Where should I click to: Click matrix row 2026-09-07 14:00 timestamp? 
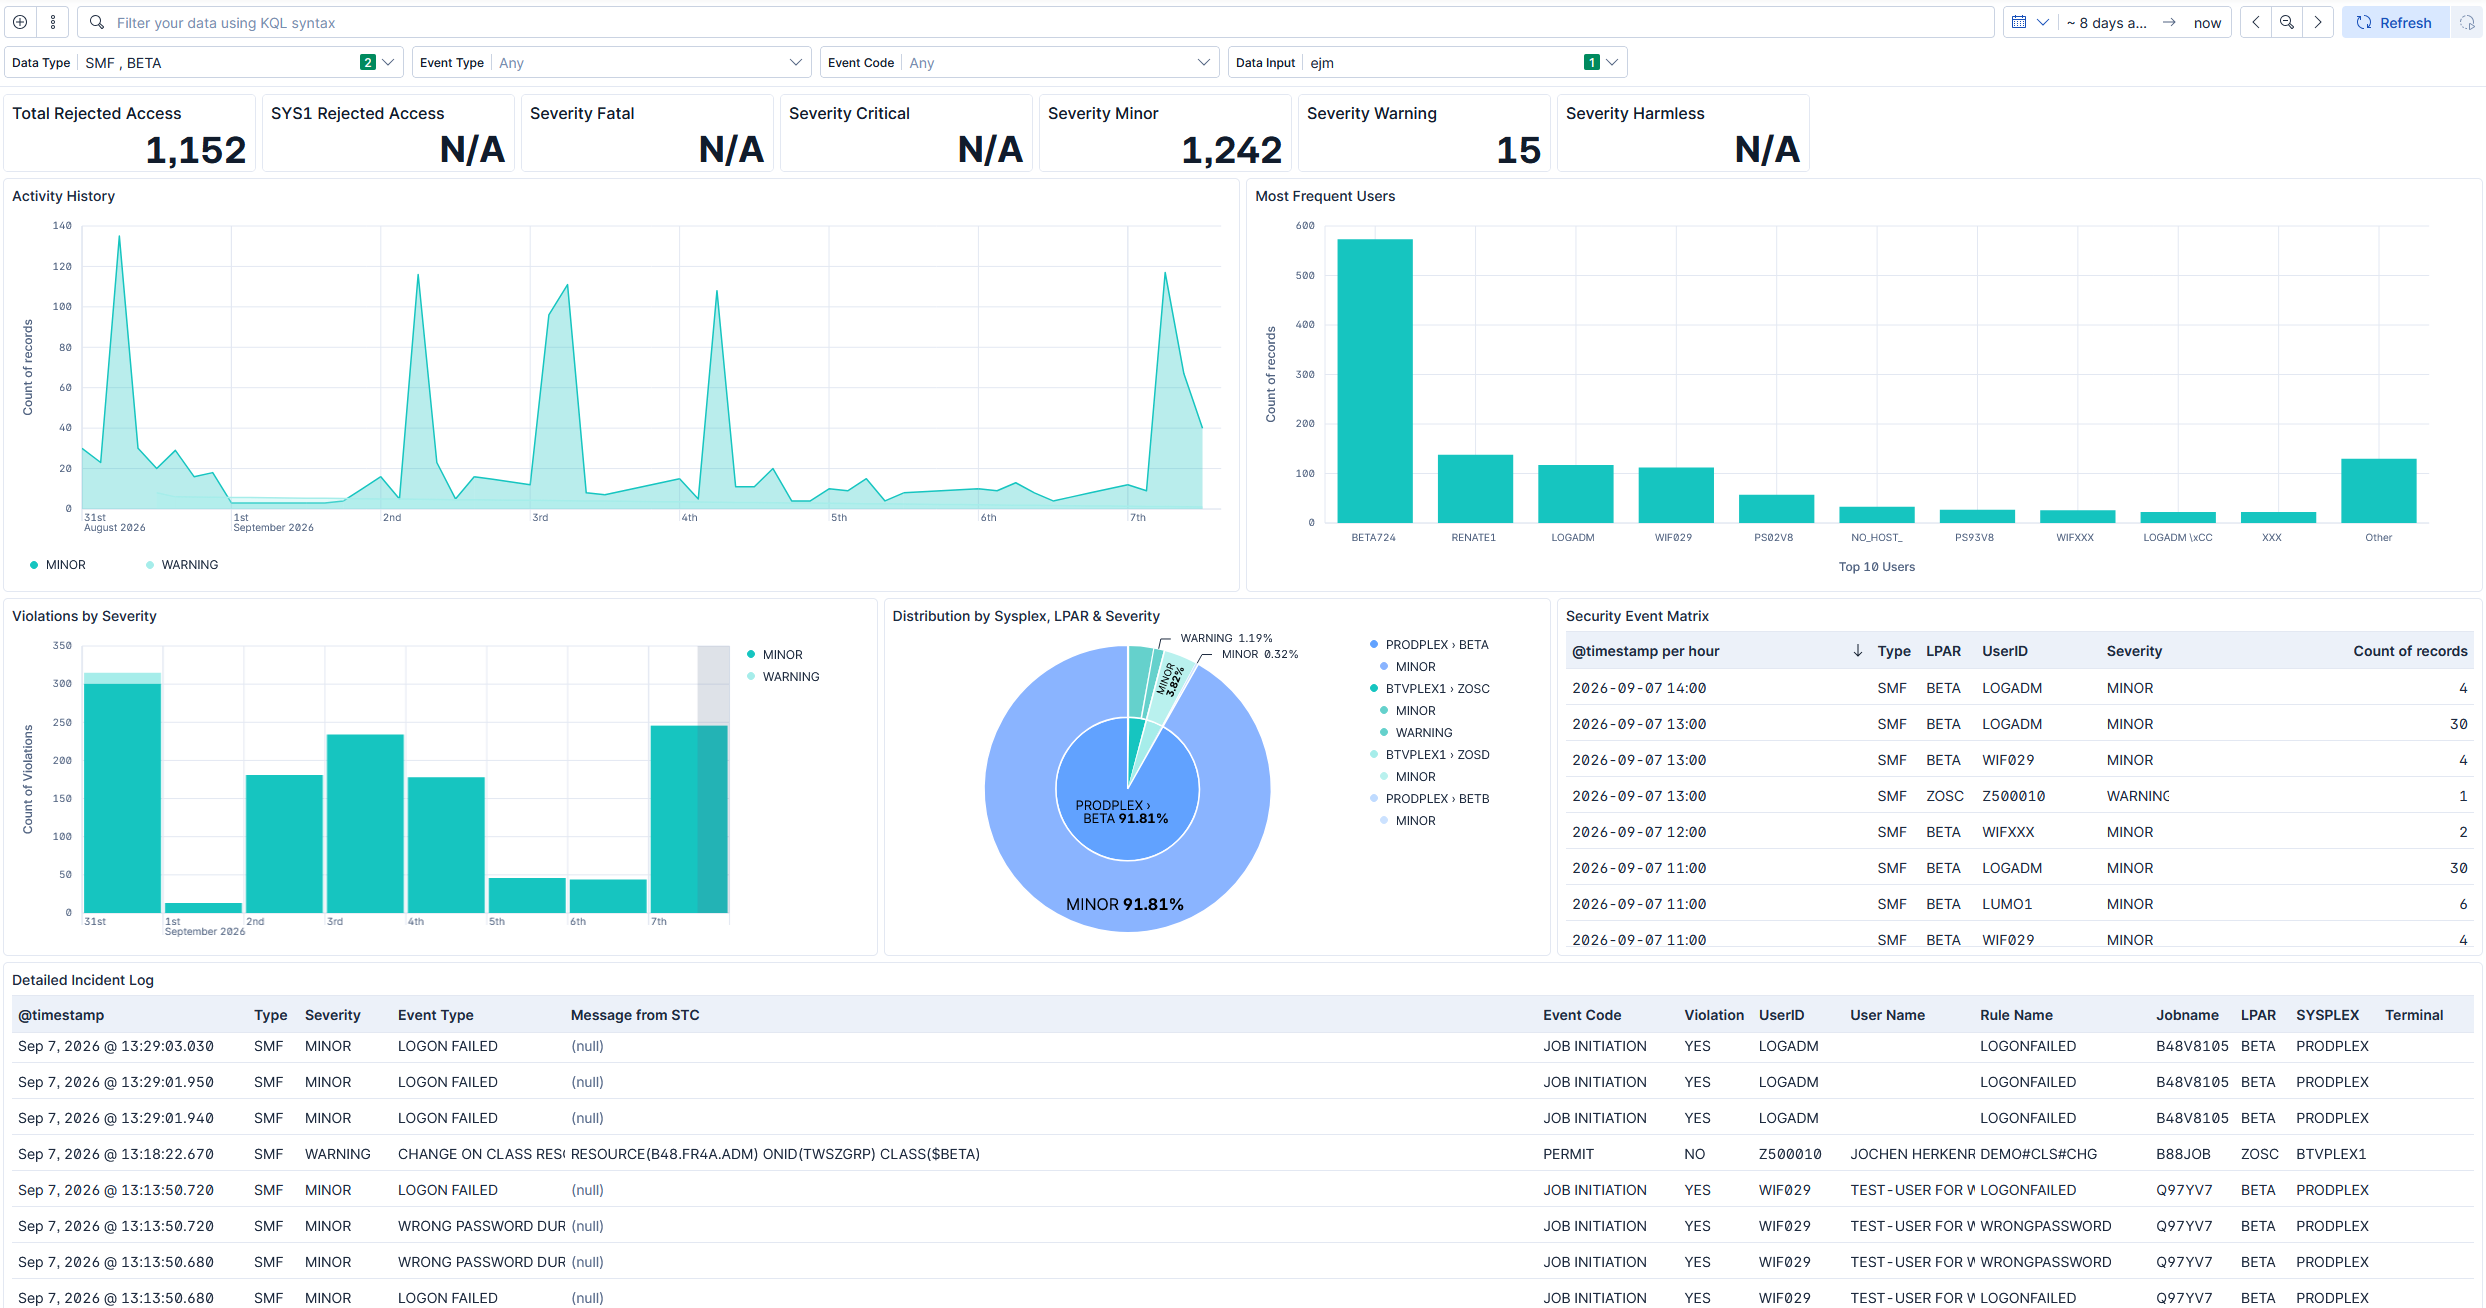1639,688
